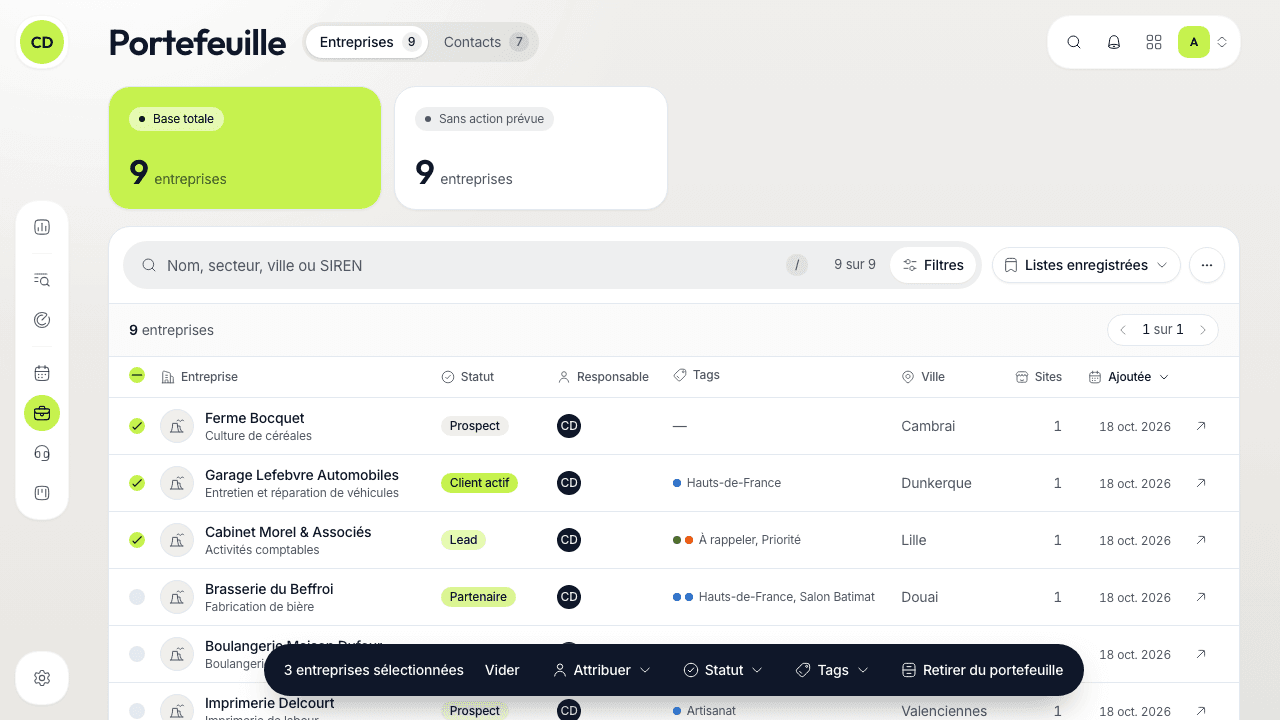Click the CD avatar logo top-left
This screenshot has width=1280, height=720.
click(x=42, y=42)
